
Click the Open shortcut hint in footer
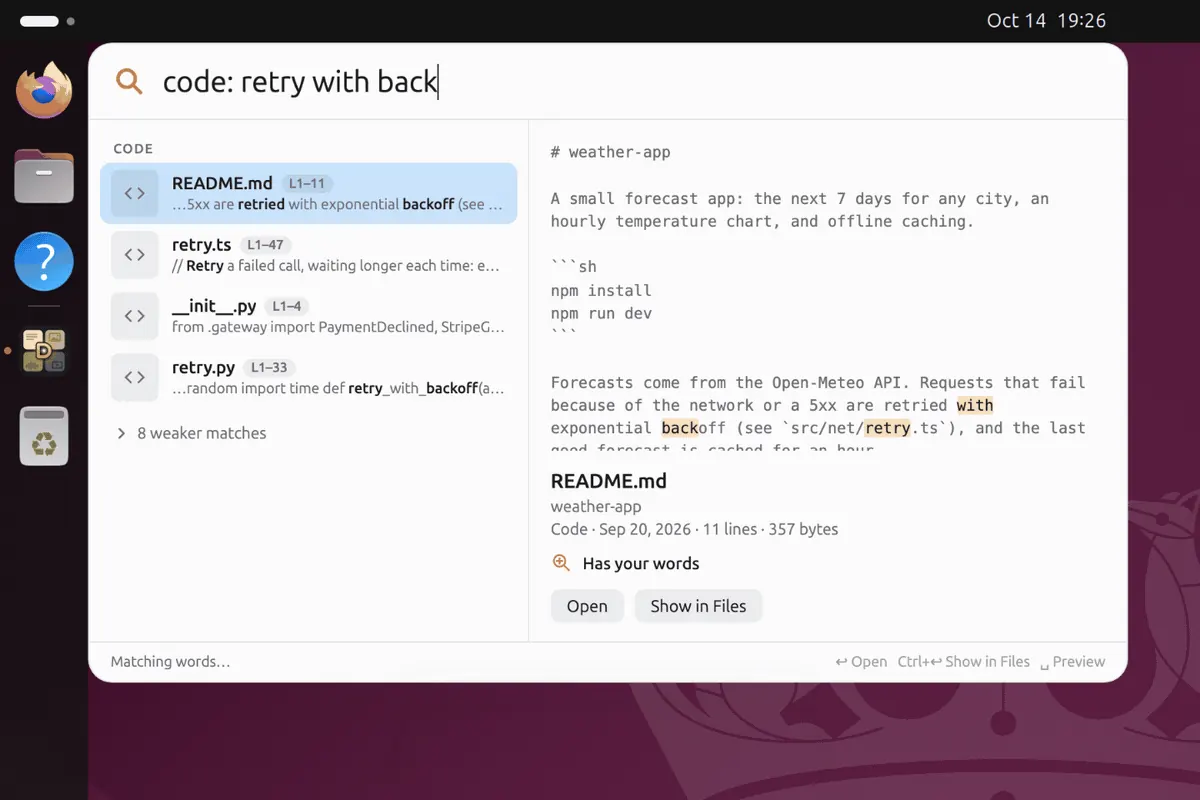[861, 662]
